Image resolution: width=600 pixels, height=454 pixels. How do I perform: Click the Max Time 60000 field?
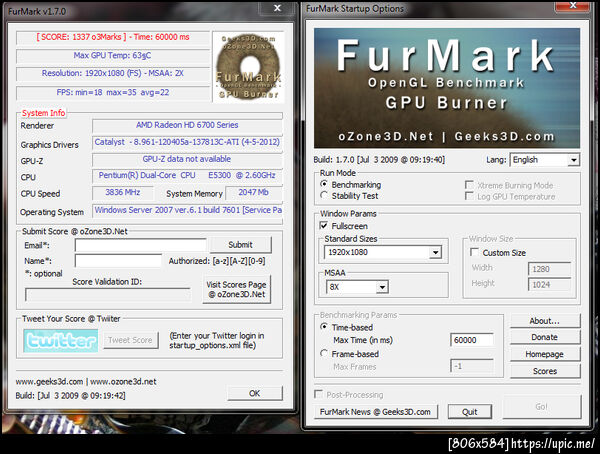pyautogui.click(x=472, y=340)
